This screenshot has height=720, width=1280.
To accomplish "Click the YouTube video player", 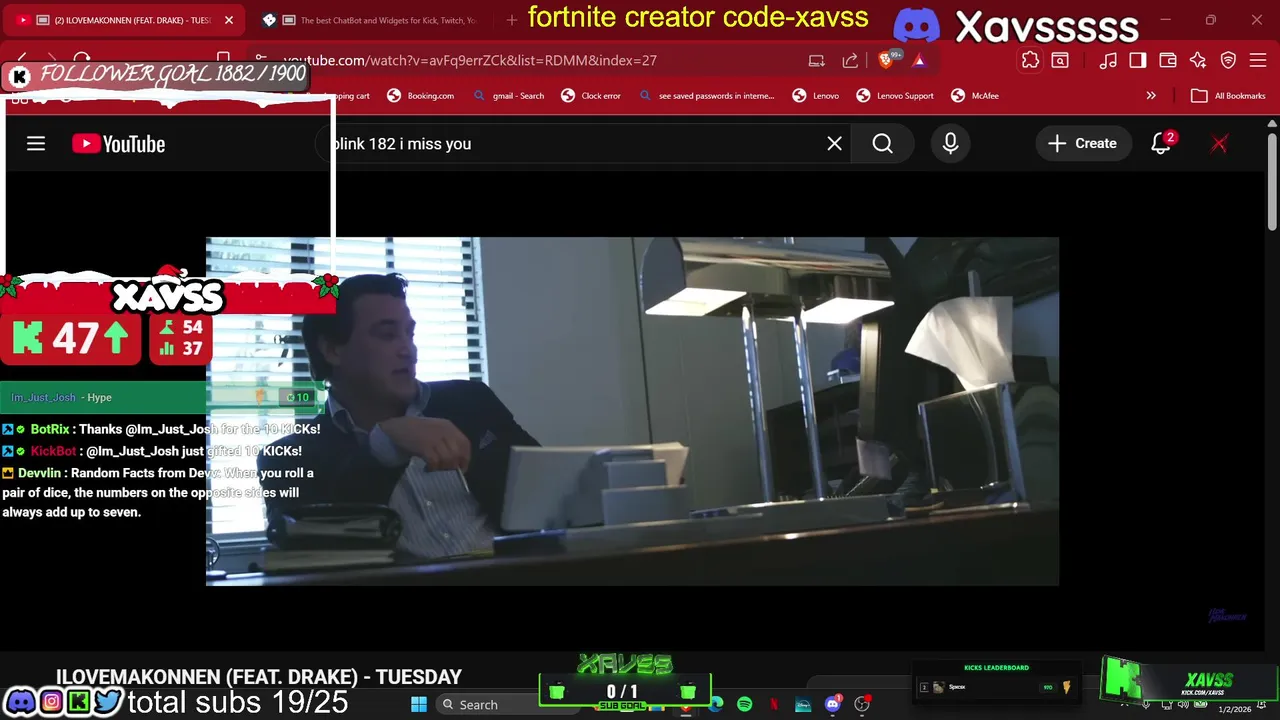I will [632, 411].
